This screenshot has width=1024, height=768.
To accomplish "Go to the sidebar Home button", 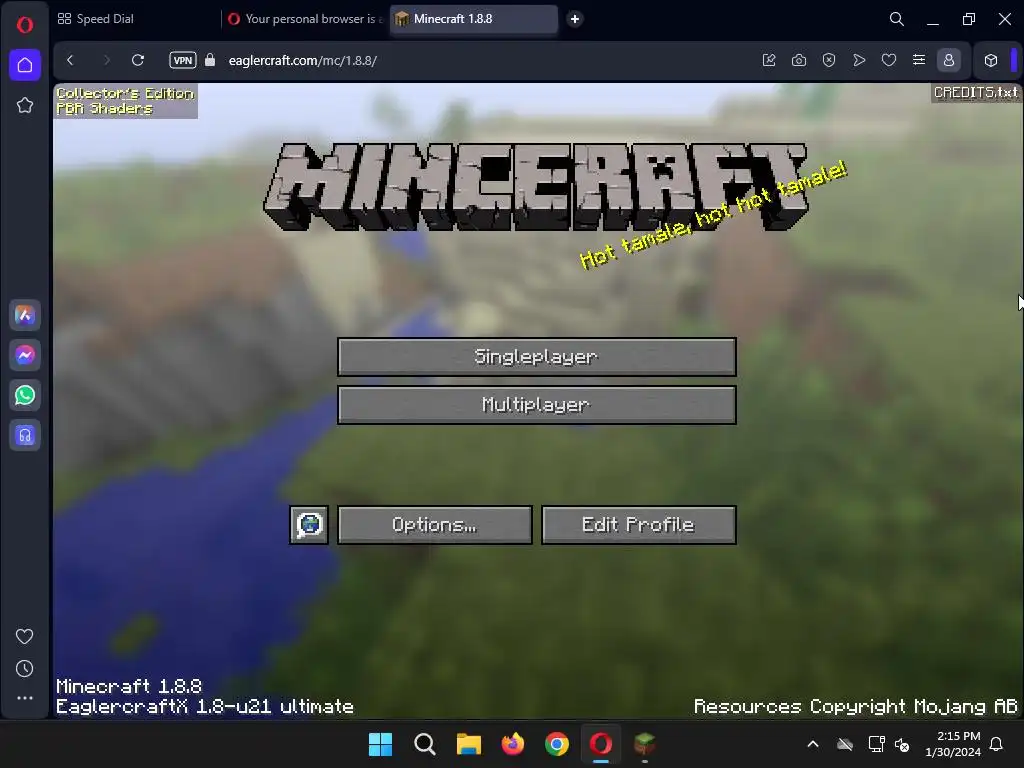I will [25, 65].
